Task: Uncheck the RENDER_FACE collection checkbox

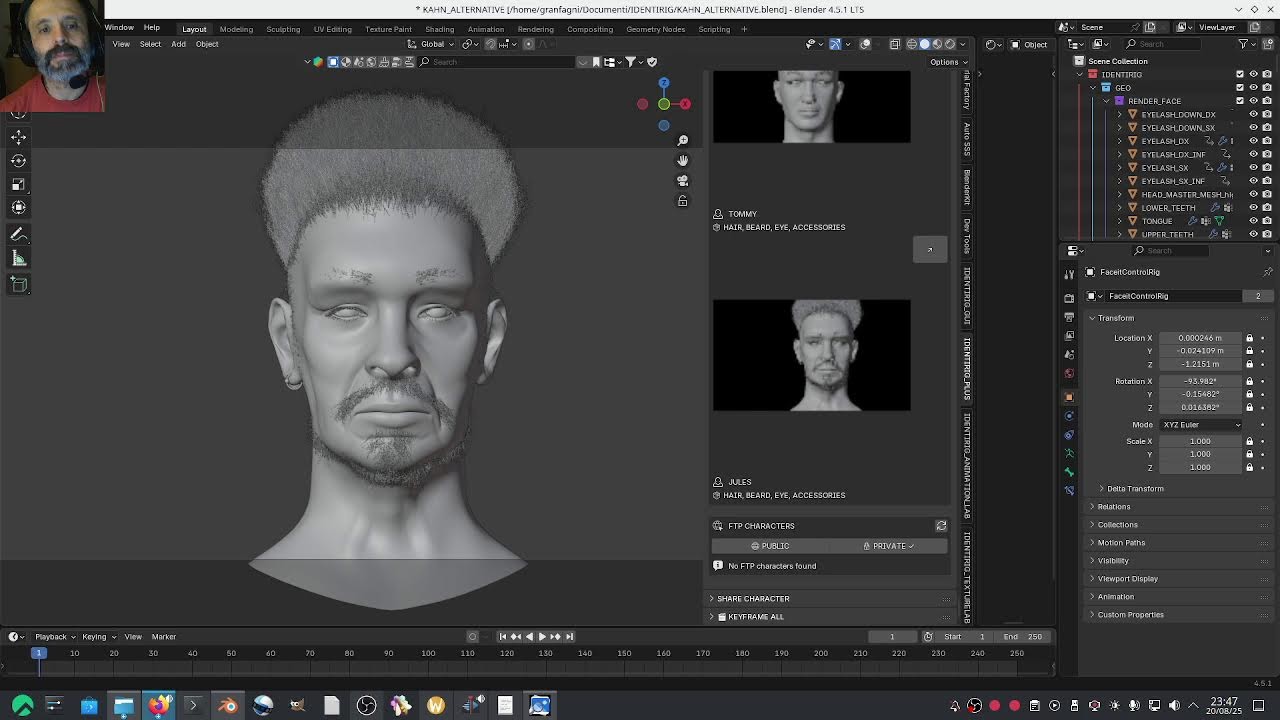Action: point(1240,101)
